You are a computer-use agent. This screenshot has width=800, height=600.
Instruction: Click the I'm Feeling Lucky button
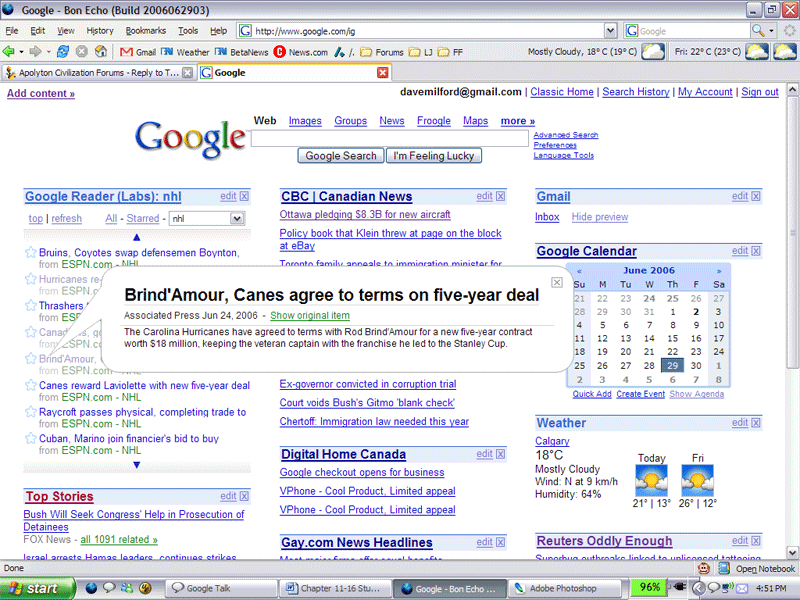(x=433, y=156)
